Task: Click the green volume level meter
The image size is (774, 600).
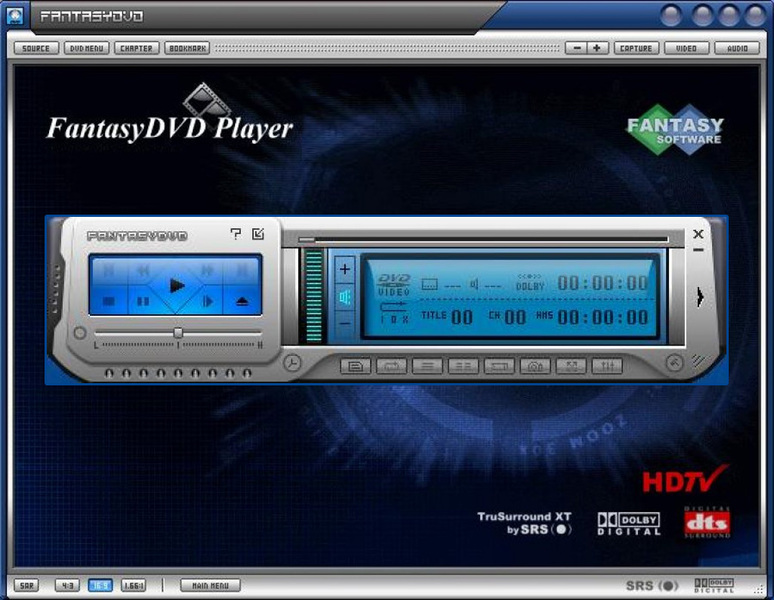Action: tap(313, 296)
